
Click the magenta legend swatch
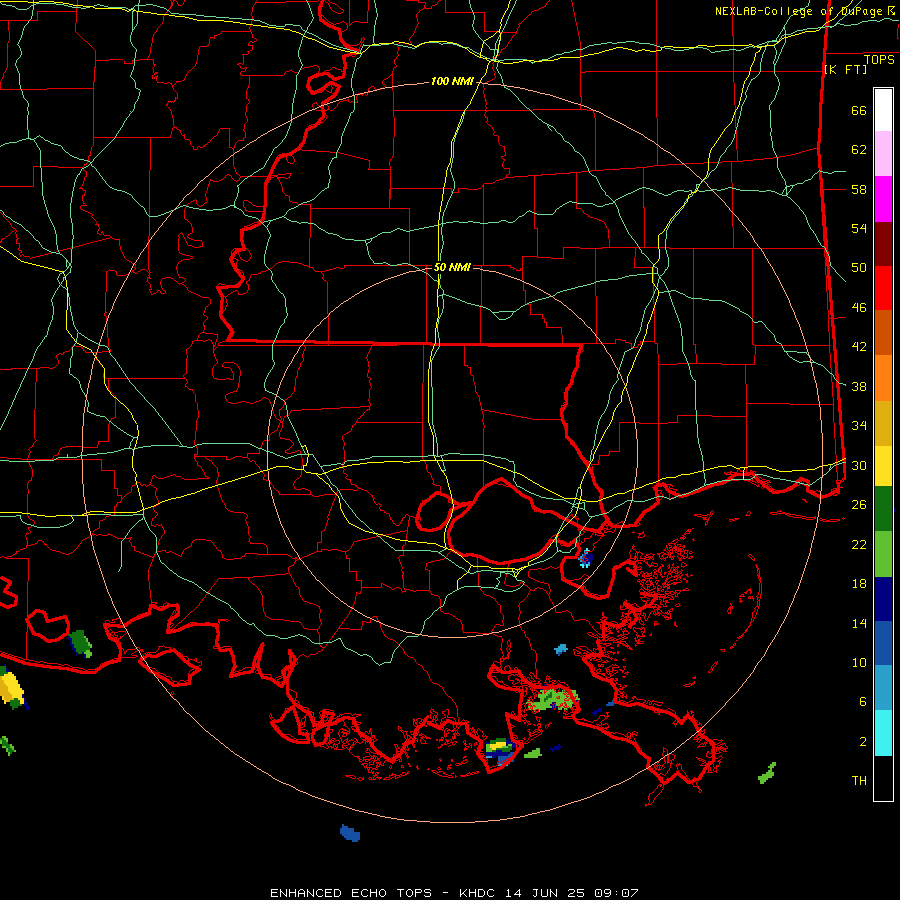click(883, 199)
